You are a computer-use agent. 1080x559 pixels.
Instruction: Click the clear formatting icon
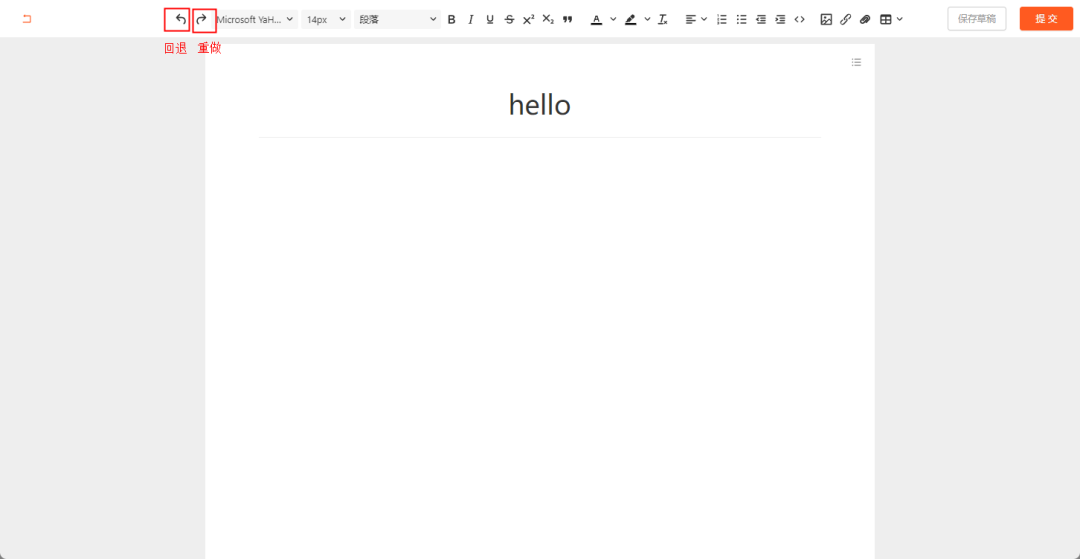coord(663,19)
